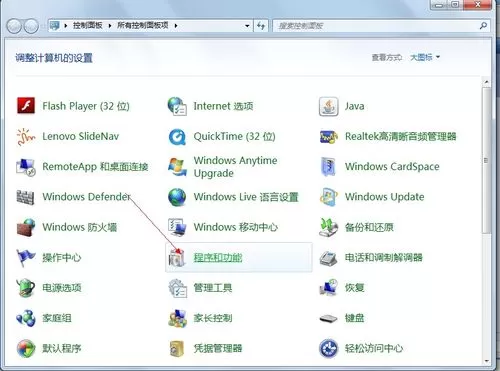
Task: Open the 恢复 icon
Action: click(x=328, y=288)
